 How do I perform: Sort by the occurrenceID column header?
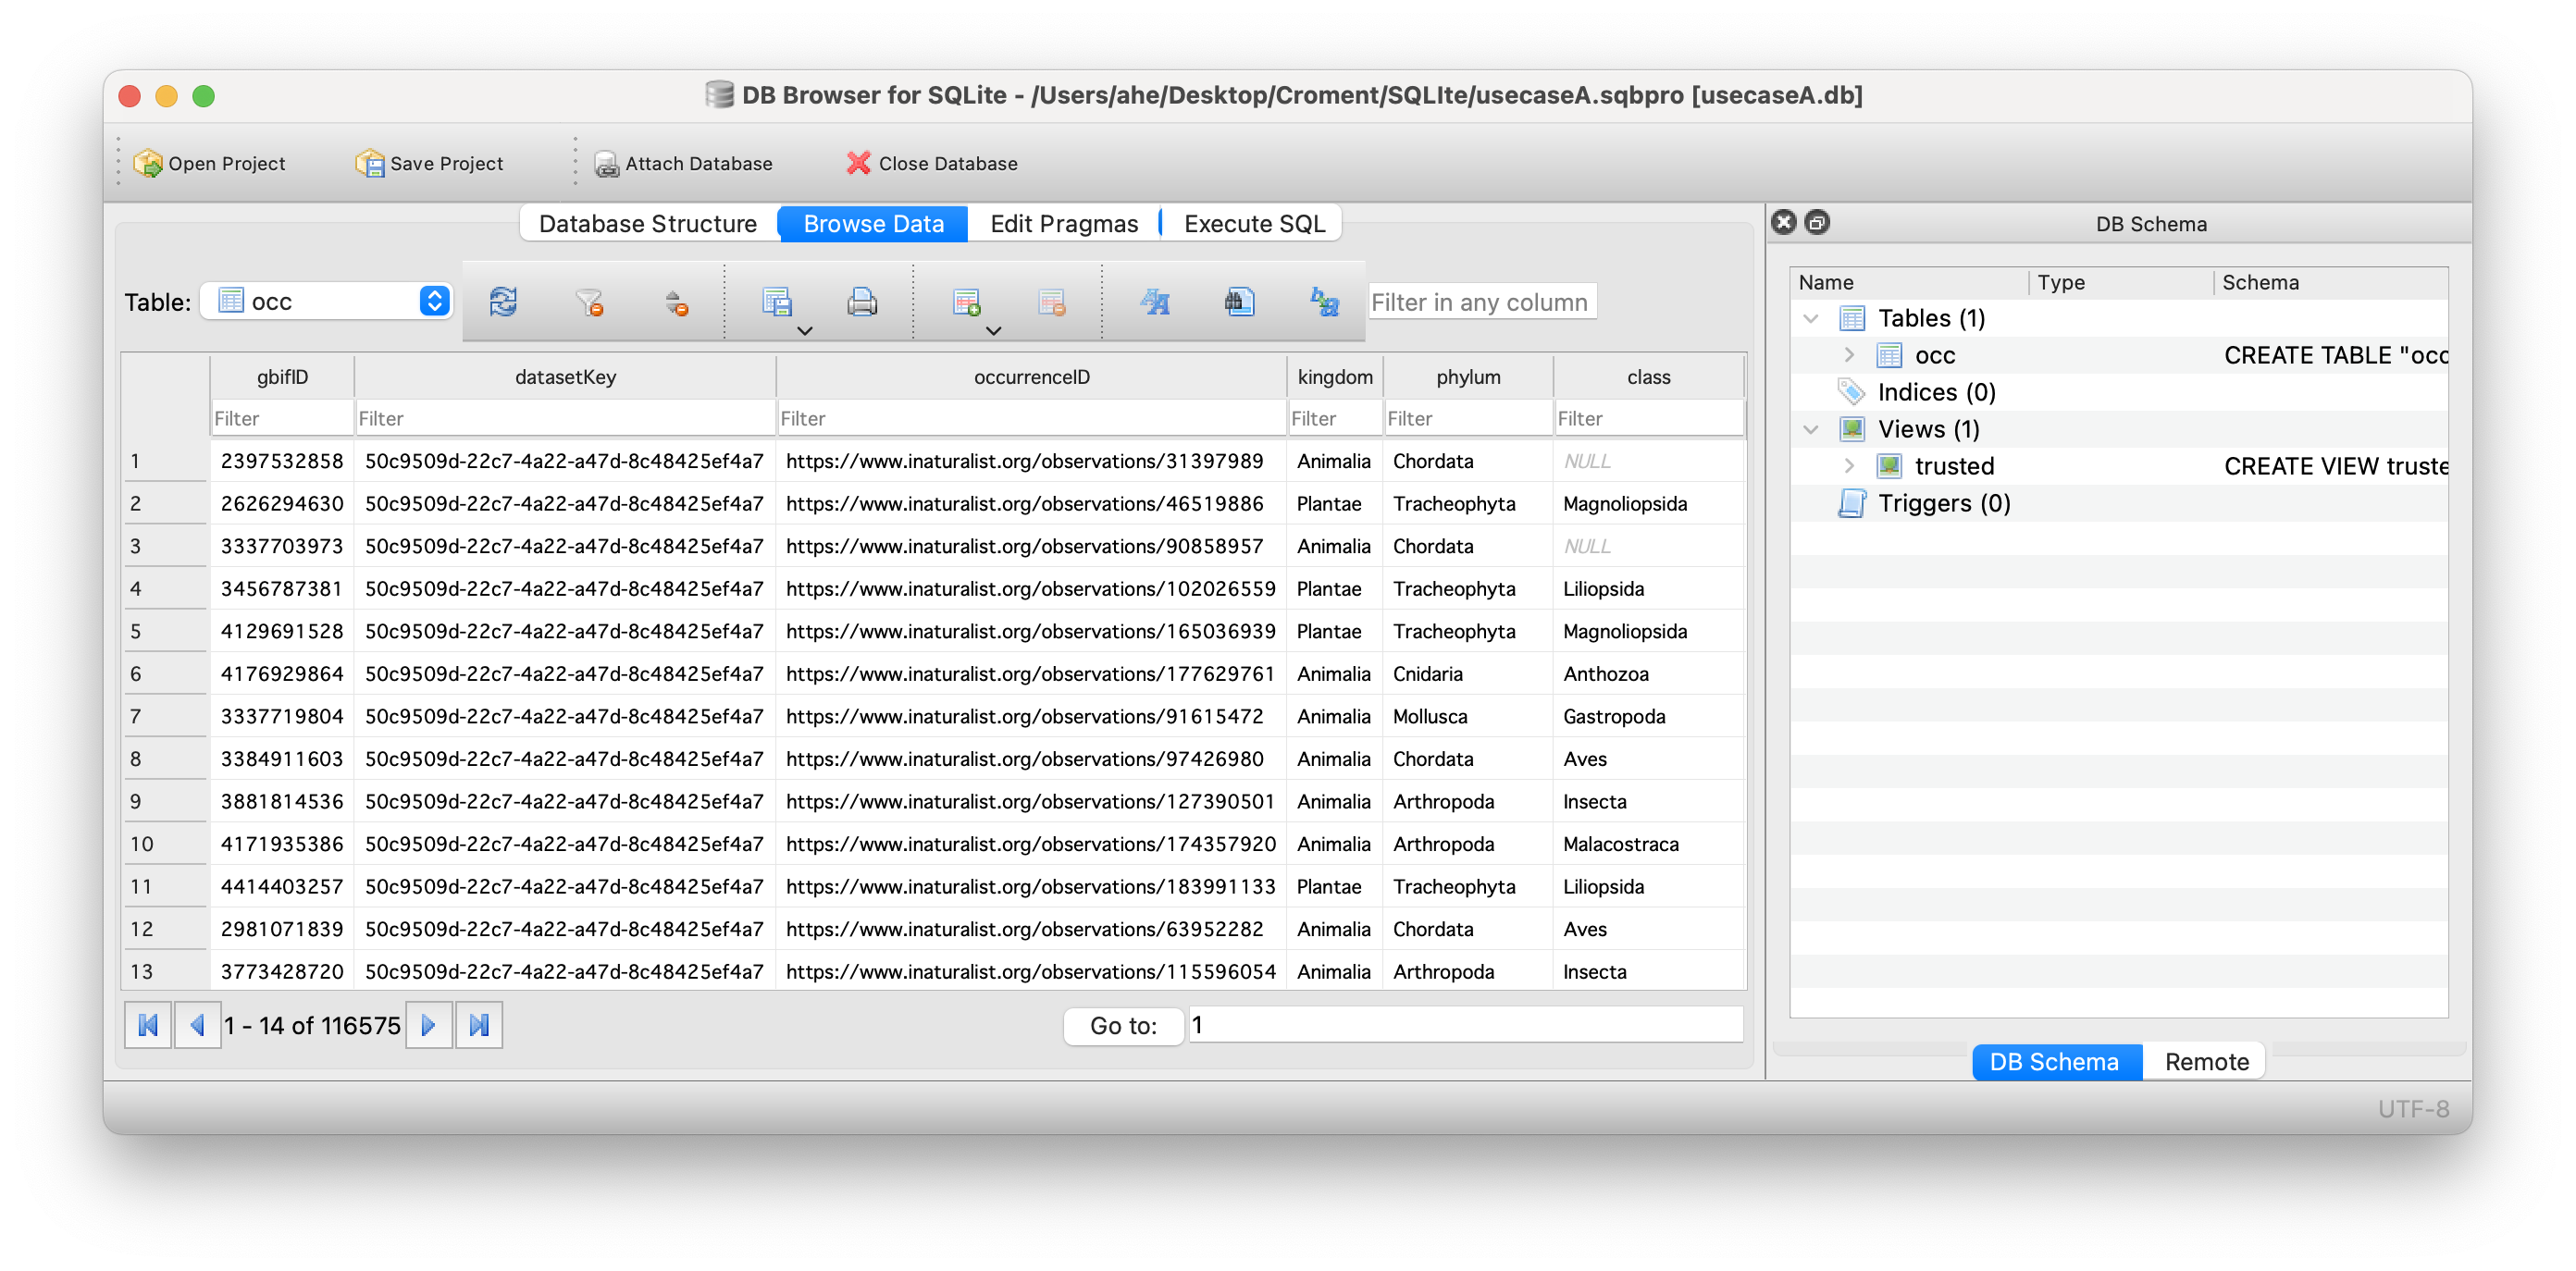tap(1031, 377)
